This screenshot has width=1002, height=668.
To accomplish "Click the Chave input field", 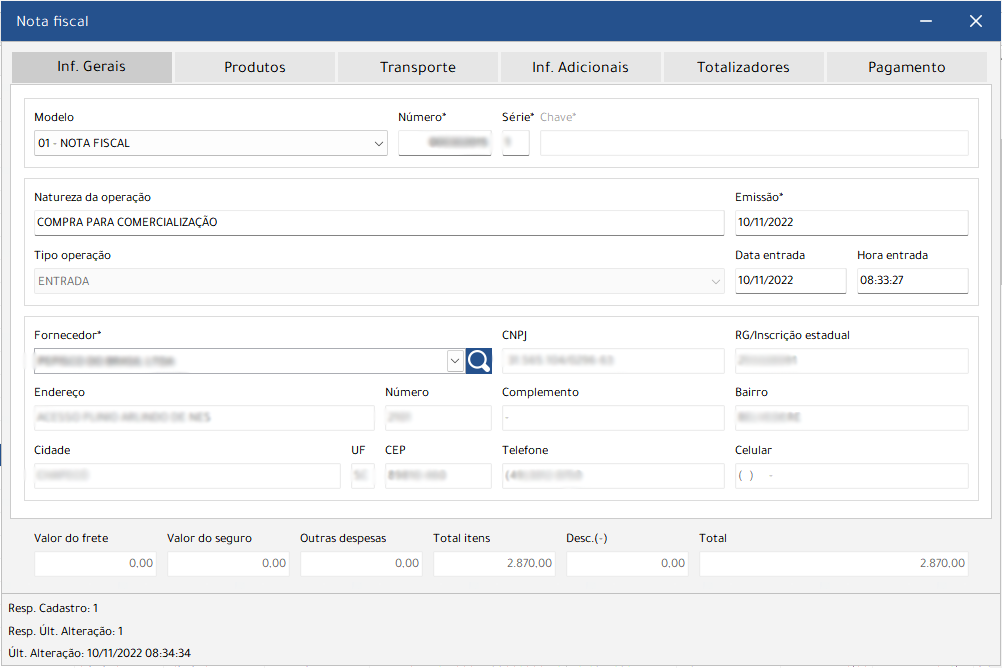I will coord(754,143).
